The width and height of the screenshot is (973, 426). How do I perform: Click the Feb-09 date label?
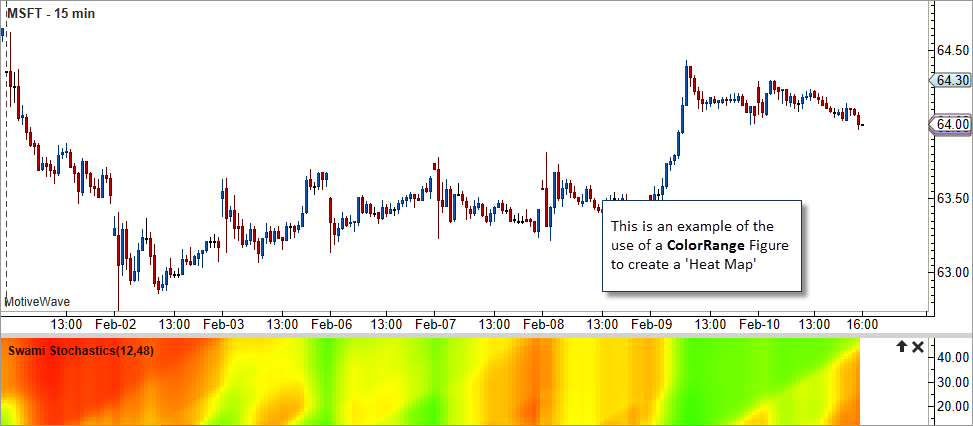pos(651,324)
